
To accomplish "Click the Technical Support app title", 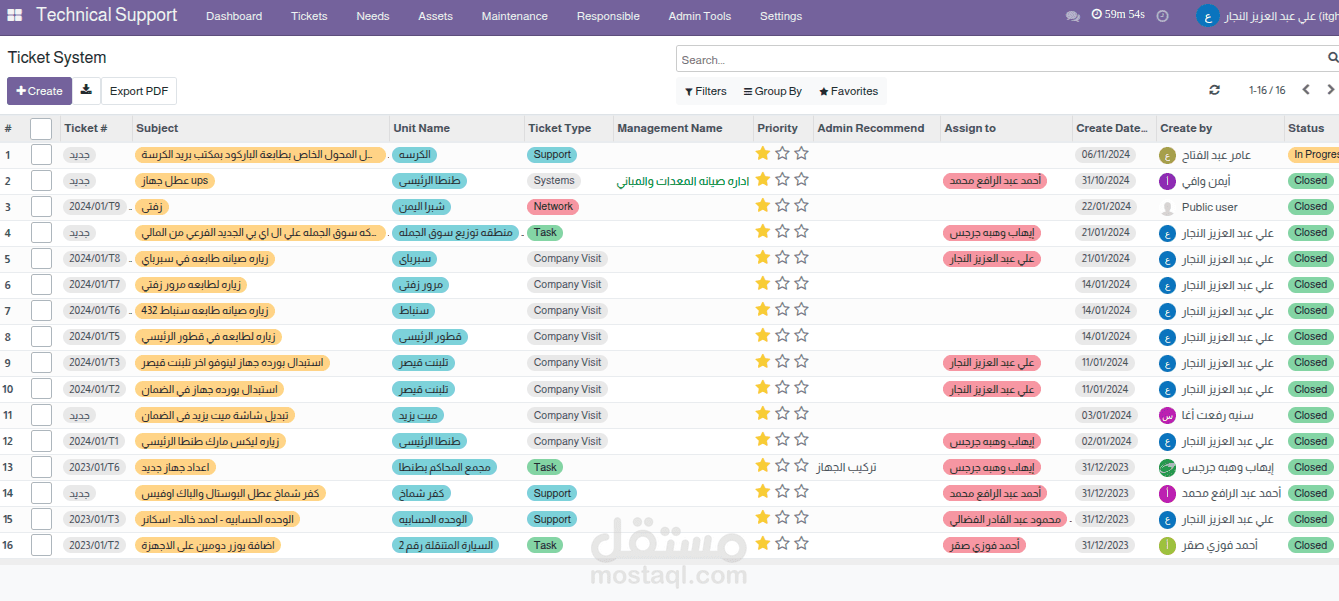I will pyautogui.click(x=107, y=15).
